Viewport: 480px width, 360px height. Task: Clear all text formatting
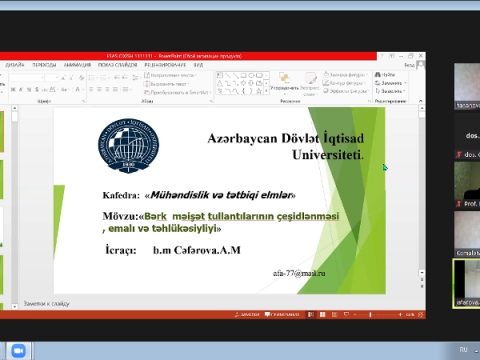point(82,78)
